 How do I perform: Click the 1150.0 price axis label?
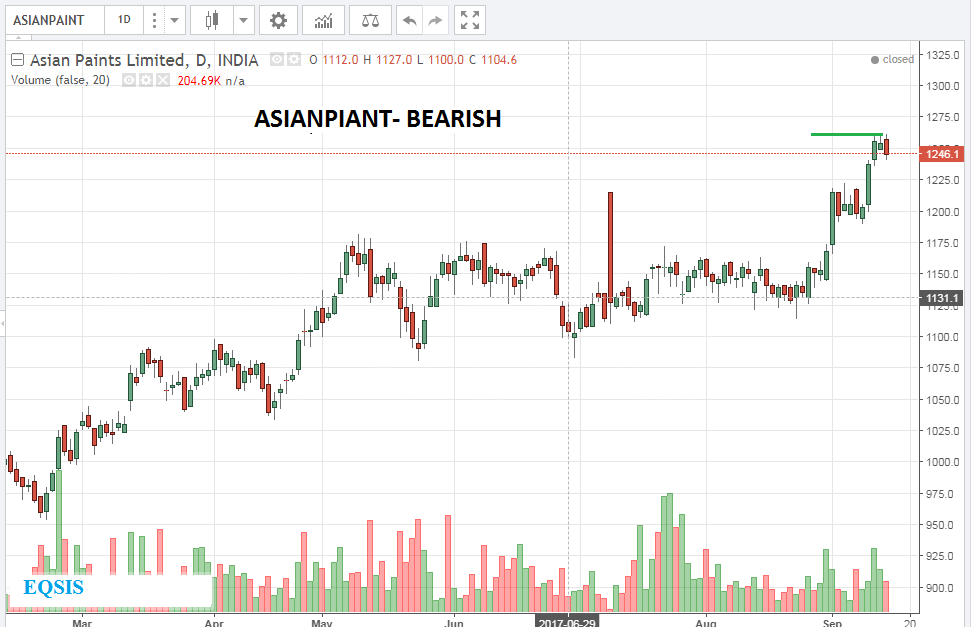pos(943,274)
